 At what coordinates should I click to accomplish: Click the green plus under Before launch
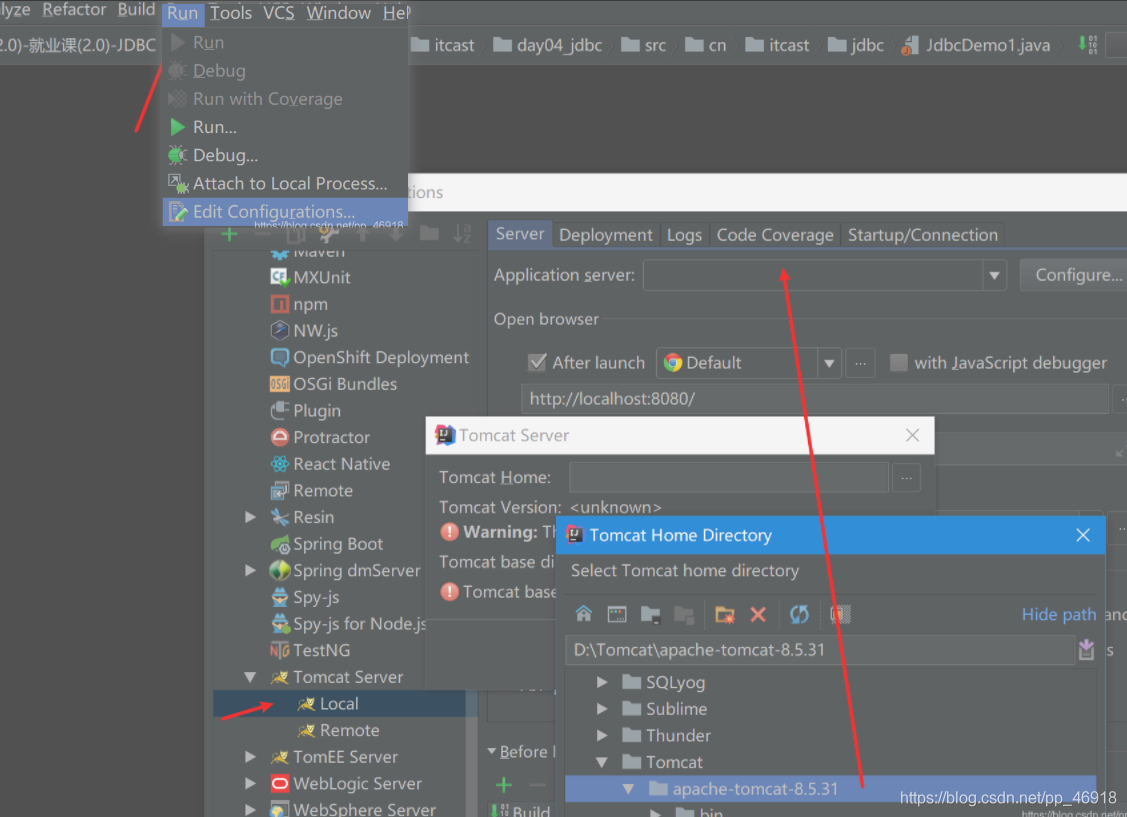(x=505, y=785)
